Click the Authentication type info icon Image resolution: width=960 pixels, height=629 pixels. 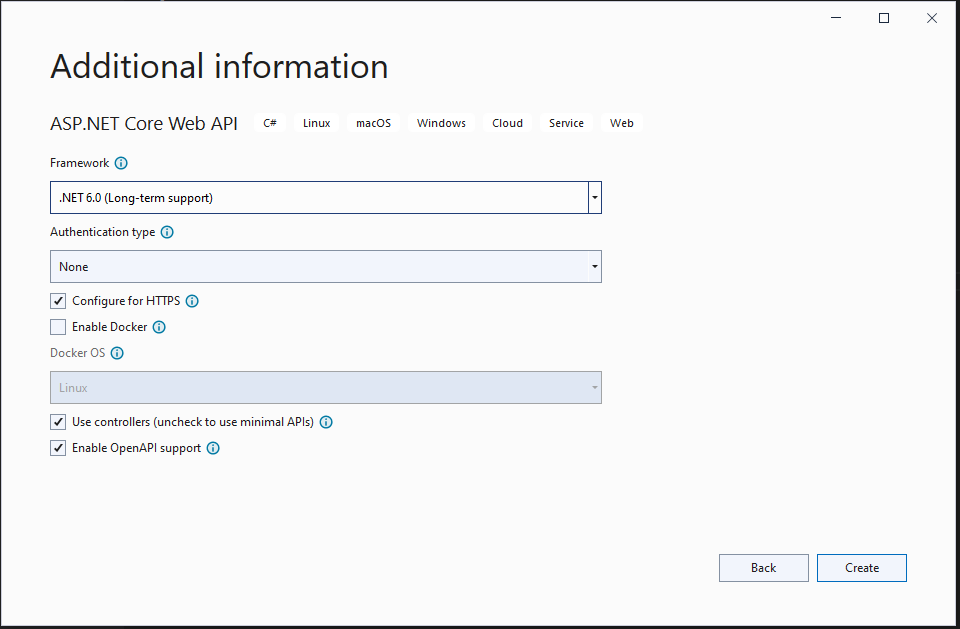[x=167, y=232]
